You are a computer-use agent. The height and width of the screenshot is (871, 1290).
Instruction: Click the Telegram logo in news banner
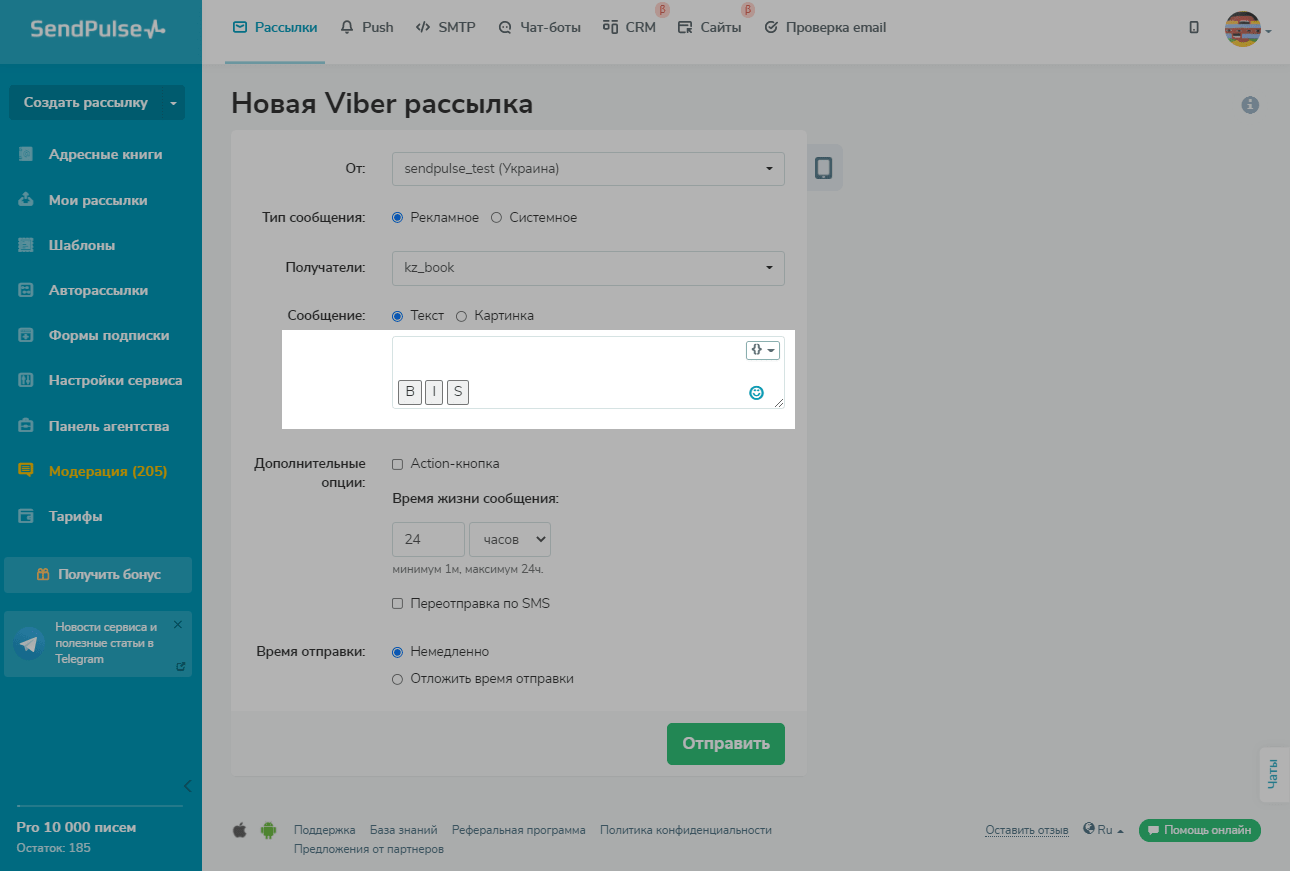(29, 644)
